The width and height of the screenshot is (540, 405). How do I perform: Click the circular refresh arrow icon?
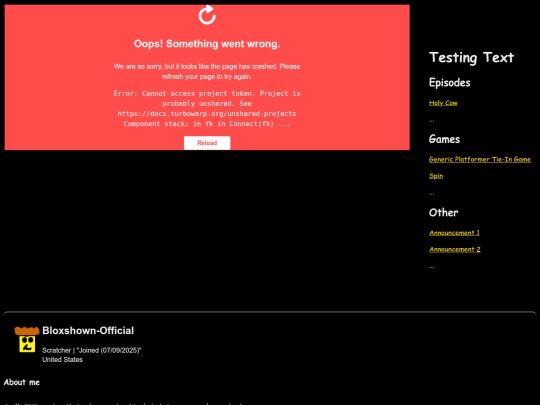click(207, 15)
